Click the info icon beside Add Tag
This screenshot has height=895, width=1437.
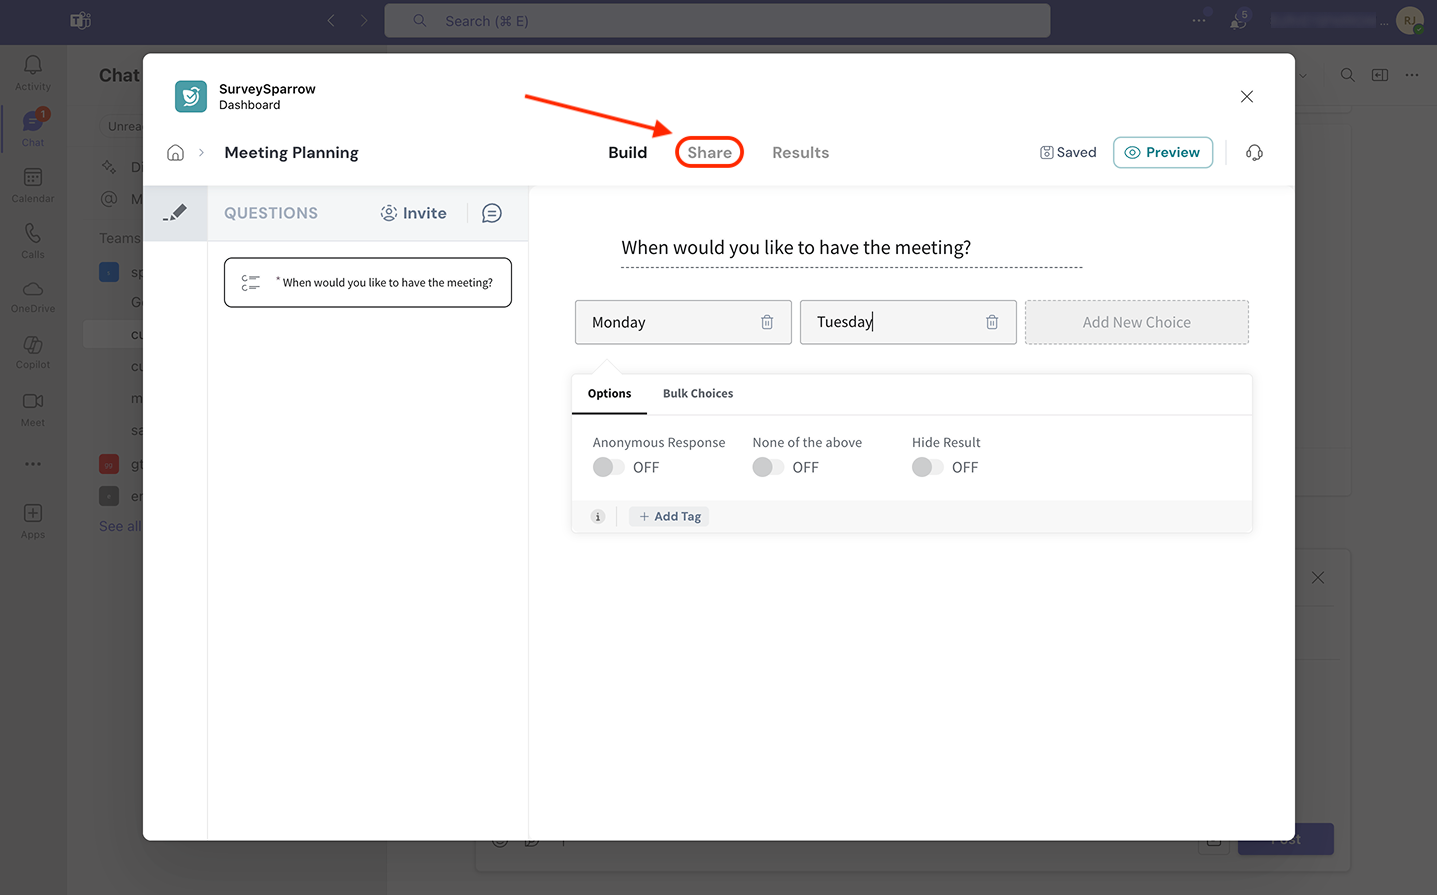click(x=598, y=517)
